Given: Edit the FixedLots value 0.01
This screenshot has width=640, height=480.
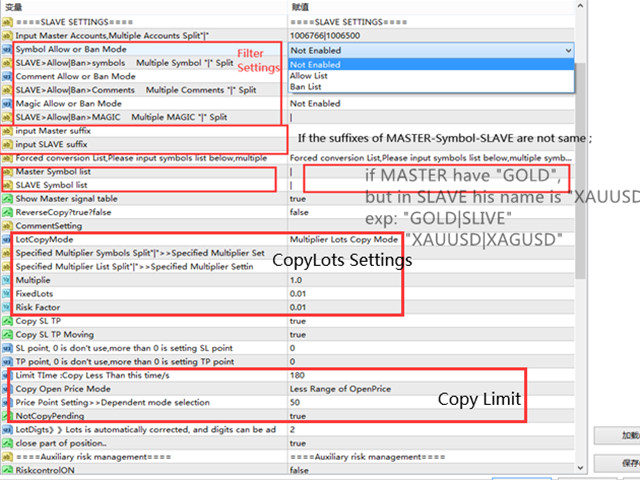Looking at the screenshot, I should [298, 294].
